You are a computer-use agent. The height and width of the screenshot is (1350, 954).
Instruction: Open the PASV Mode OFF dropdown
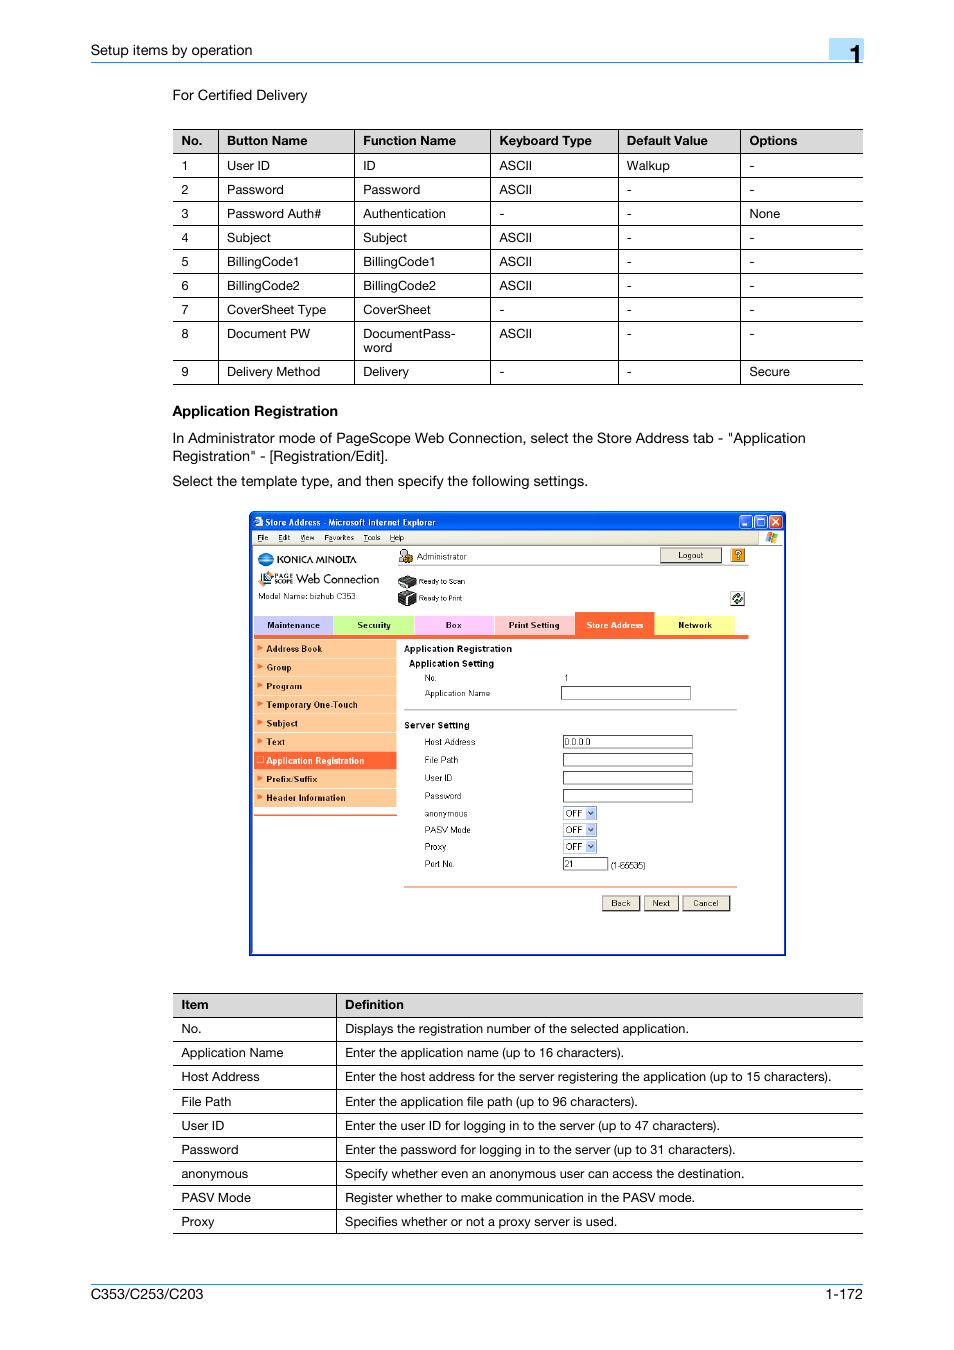pos(580,830)
